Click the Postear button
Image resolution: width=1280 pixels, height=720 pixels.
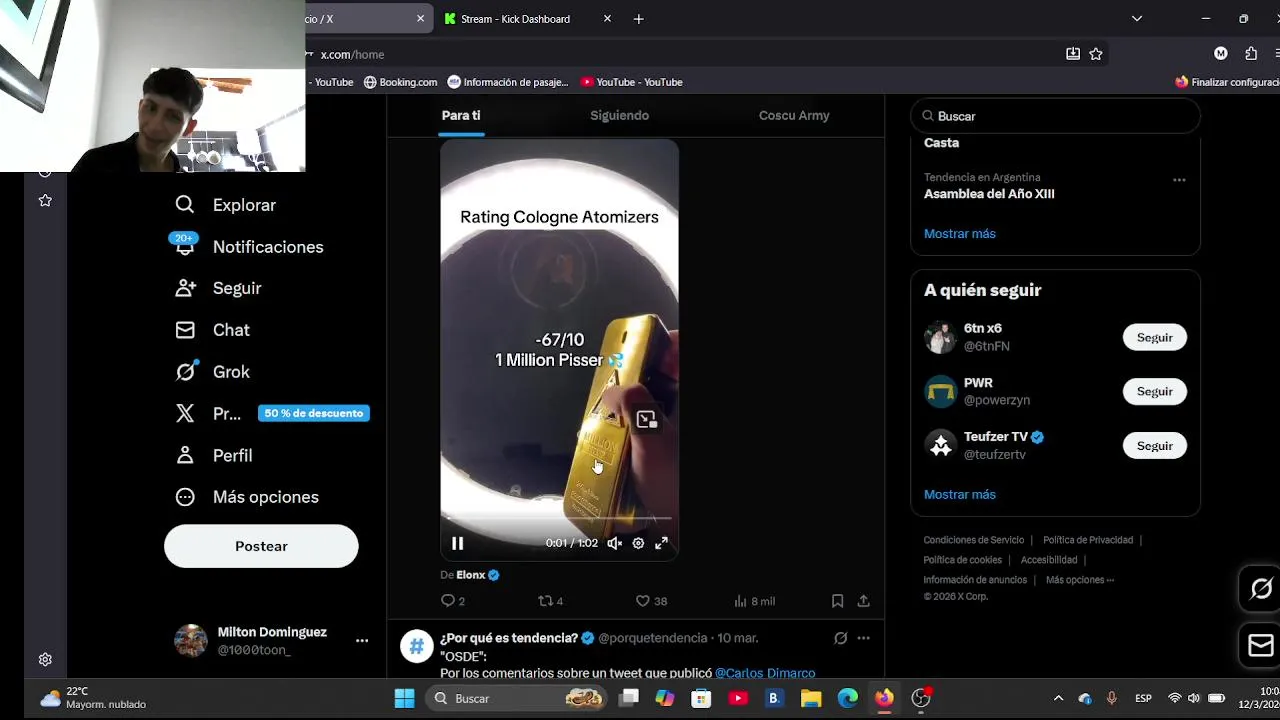[261, 546]
